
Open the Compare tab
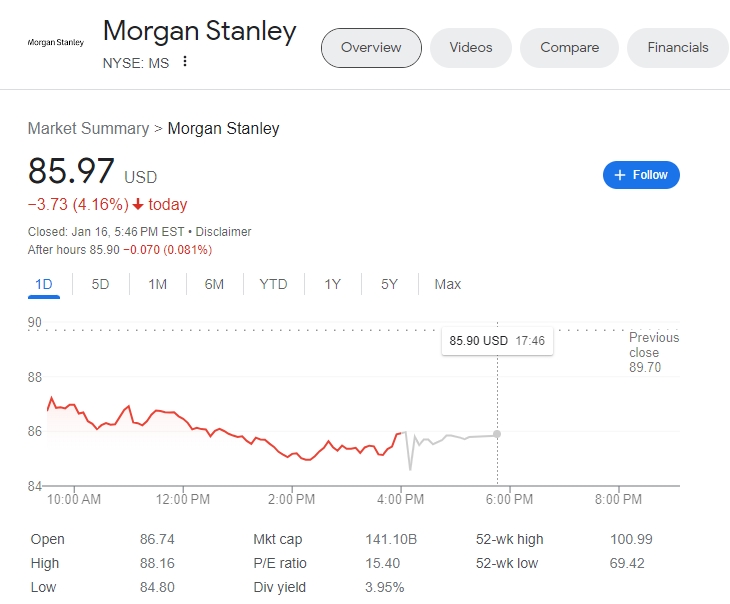coord(569,47)
